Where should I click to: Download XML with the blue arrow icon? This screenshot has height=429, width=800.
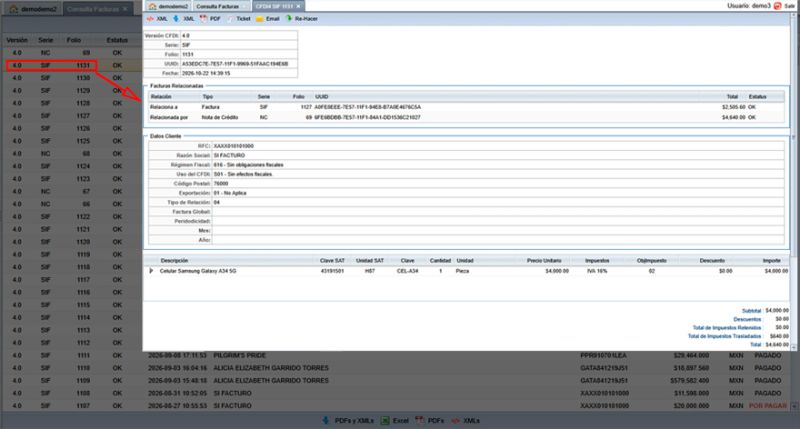(x=184, y=19)
